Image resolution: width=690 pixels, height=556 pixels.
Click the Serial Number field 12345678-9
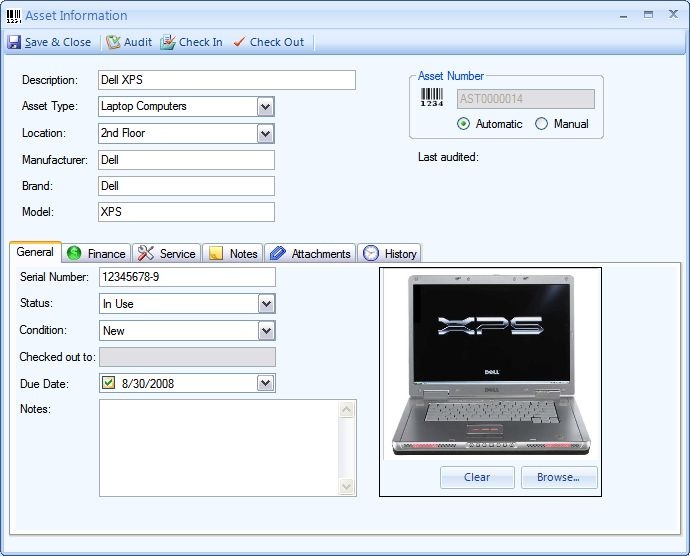click(x=187, y=277)
